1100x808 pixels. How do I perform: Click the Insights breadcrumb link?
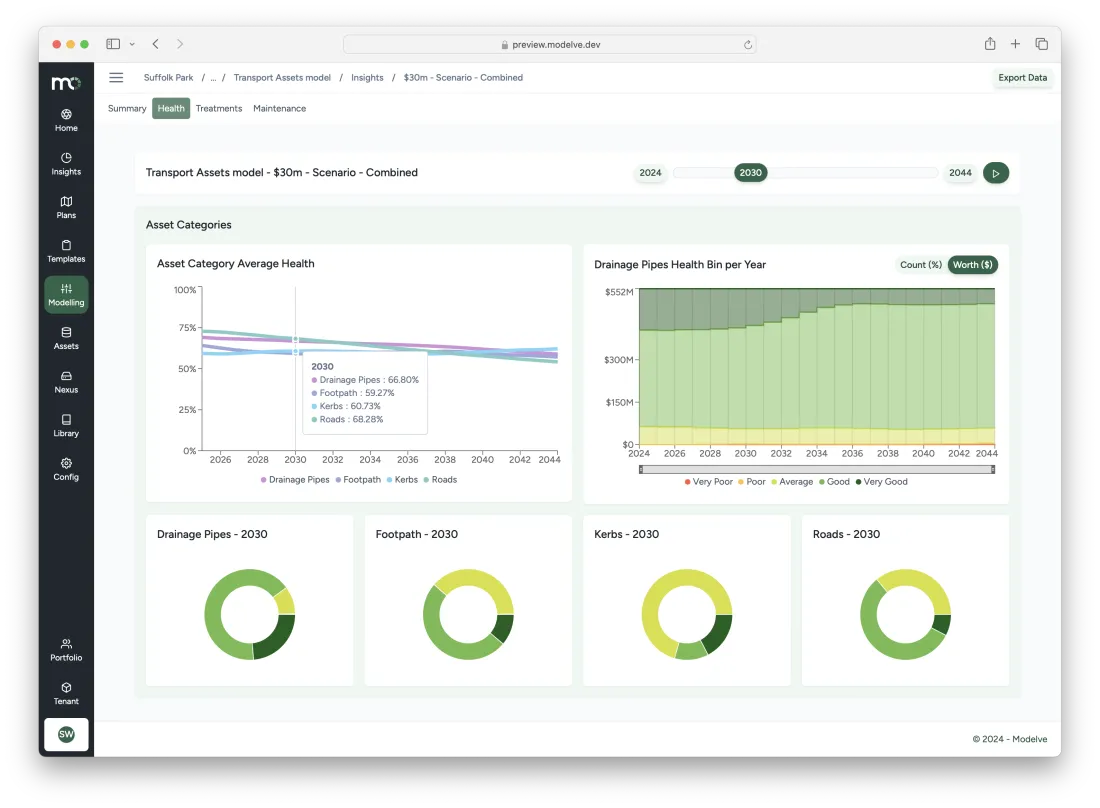click(367, 78)
